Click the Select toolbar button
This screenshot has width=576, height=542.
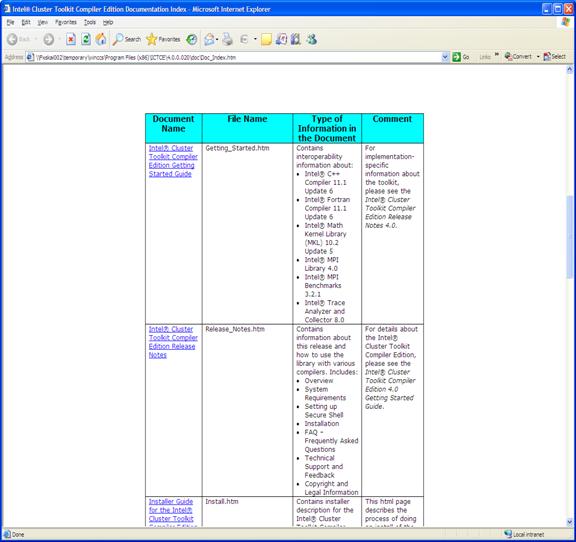[x=555, y=57]
